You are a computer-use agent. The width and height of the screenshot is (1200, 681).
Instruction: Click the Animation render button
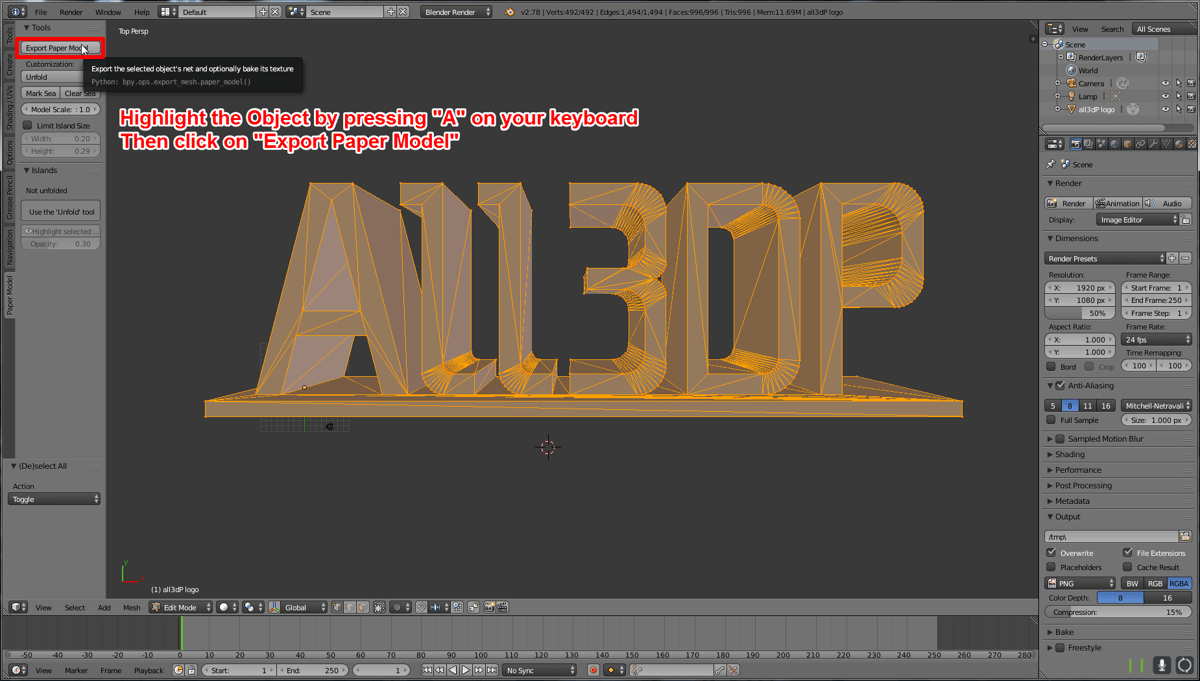click(1117, 203)
